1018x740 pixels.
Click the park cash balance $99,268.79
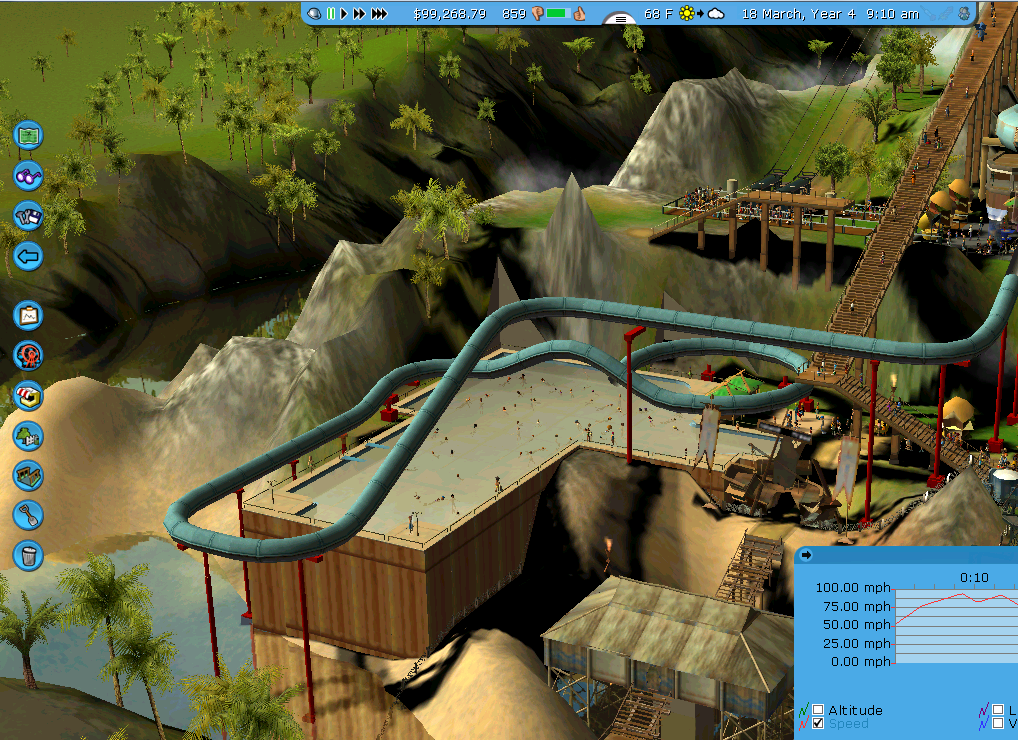pos(450,14)
